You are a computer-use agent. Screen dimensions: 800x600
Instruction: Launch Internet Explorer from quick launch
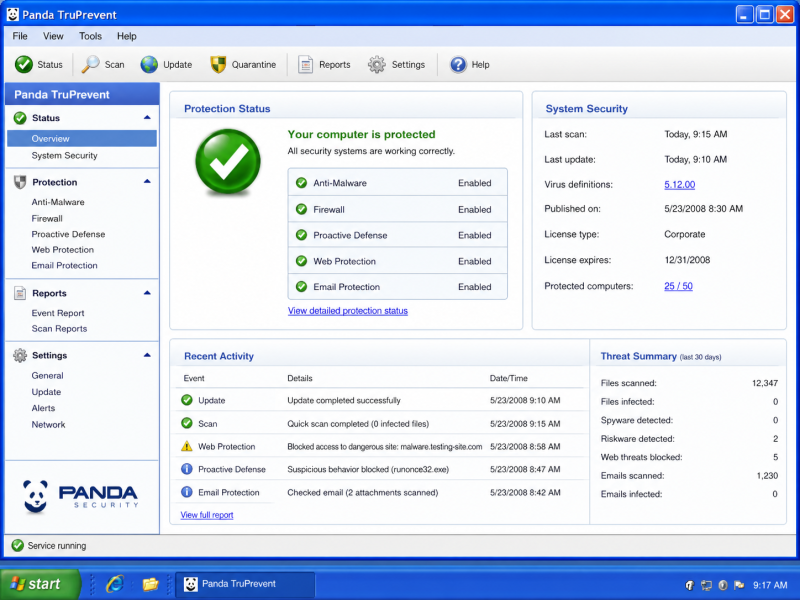pos(115,584)
